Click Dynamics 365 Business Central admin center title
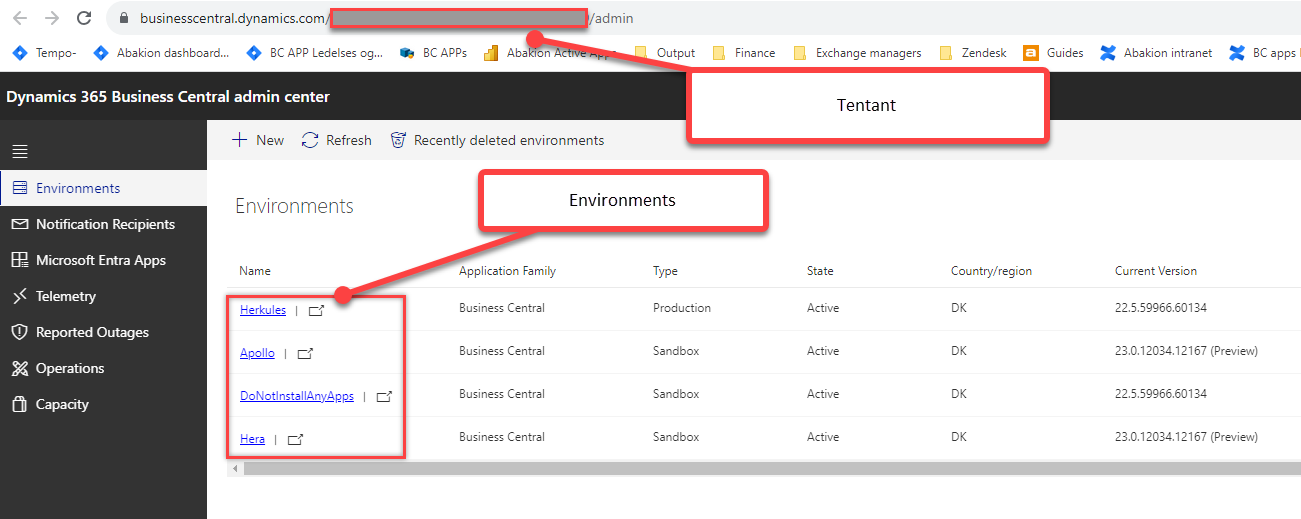The height and width of the screenshot is (519, 1301). tap(168, 97)
